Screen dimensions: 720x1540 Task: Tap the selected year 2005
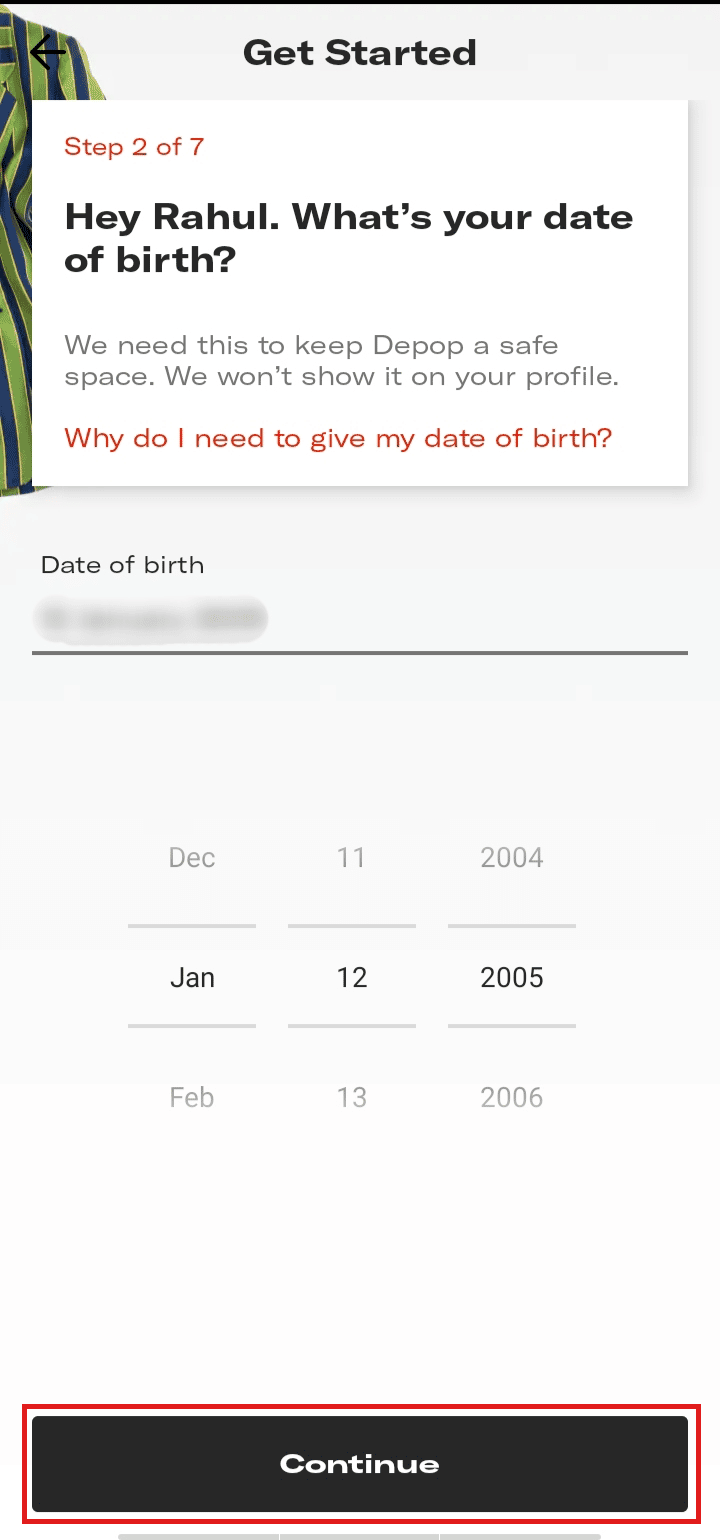click(511, 977)
